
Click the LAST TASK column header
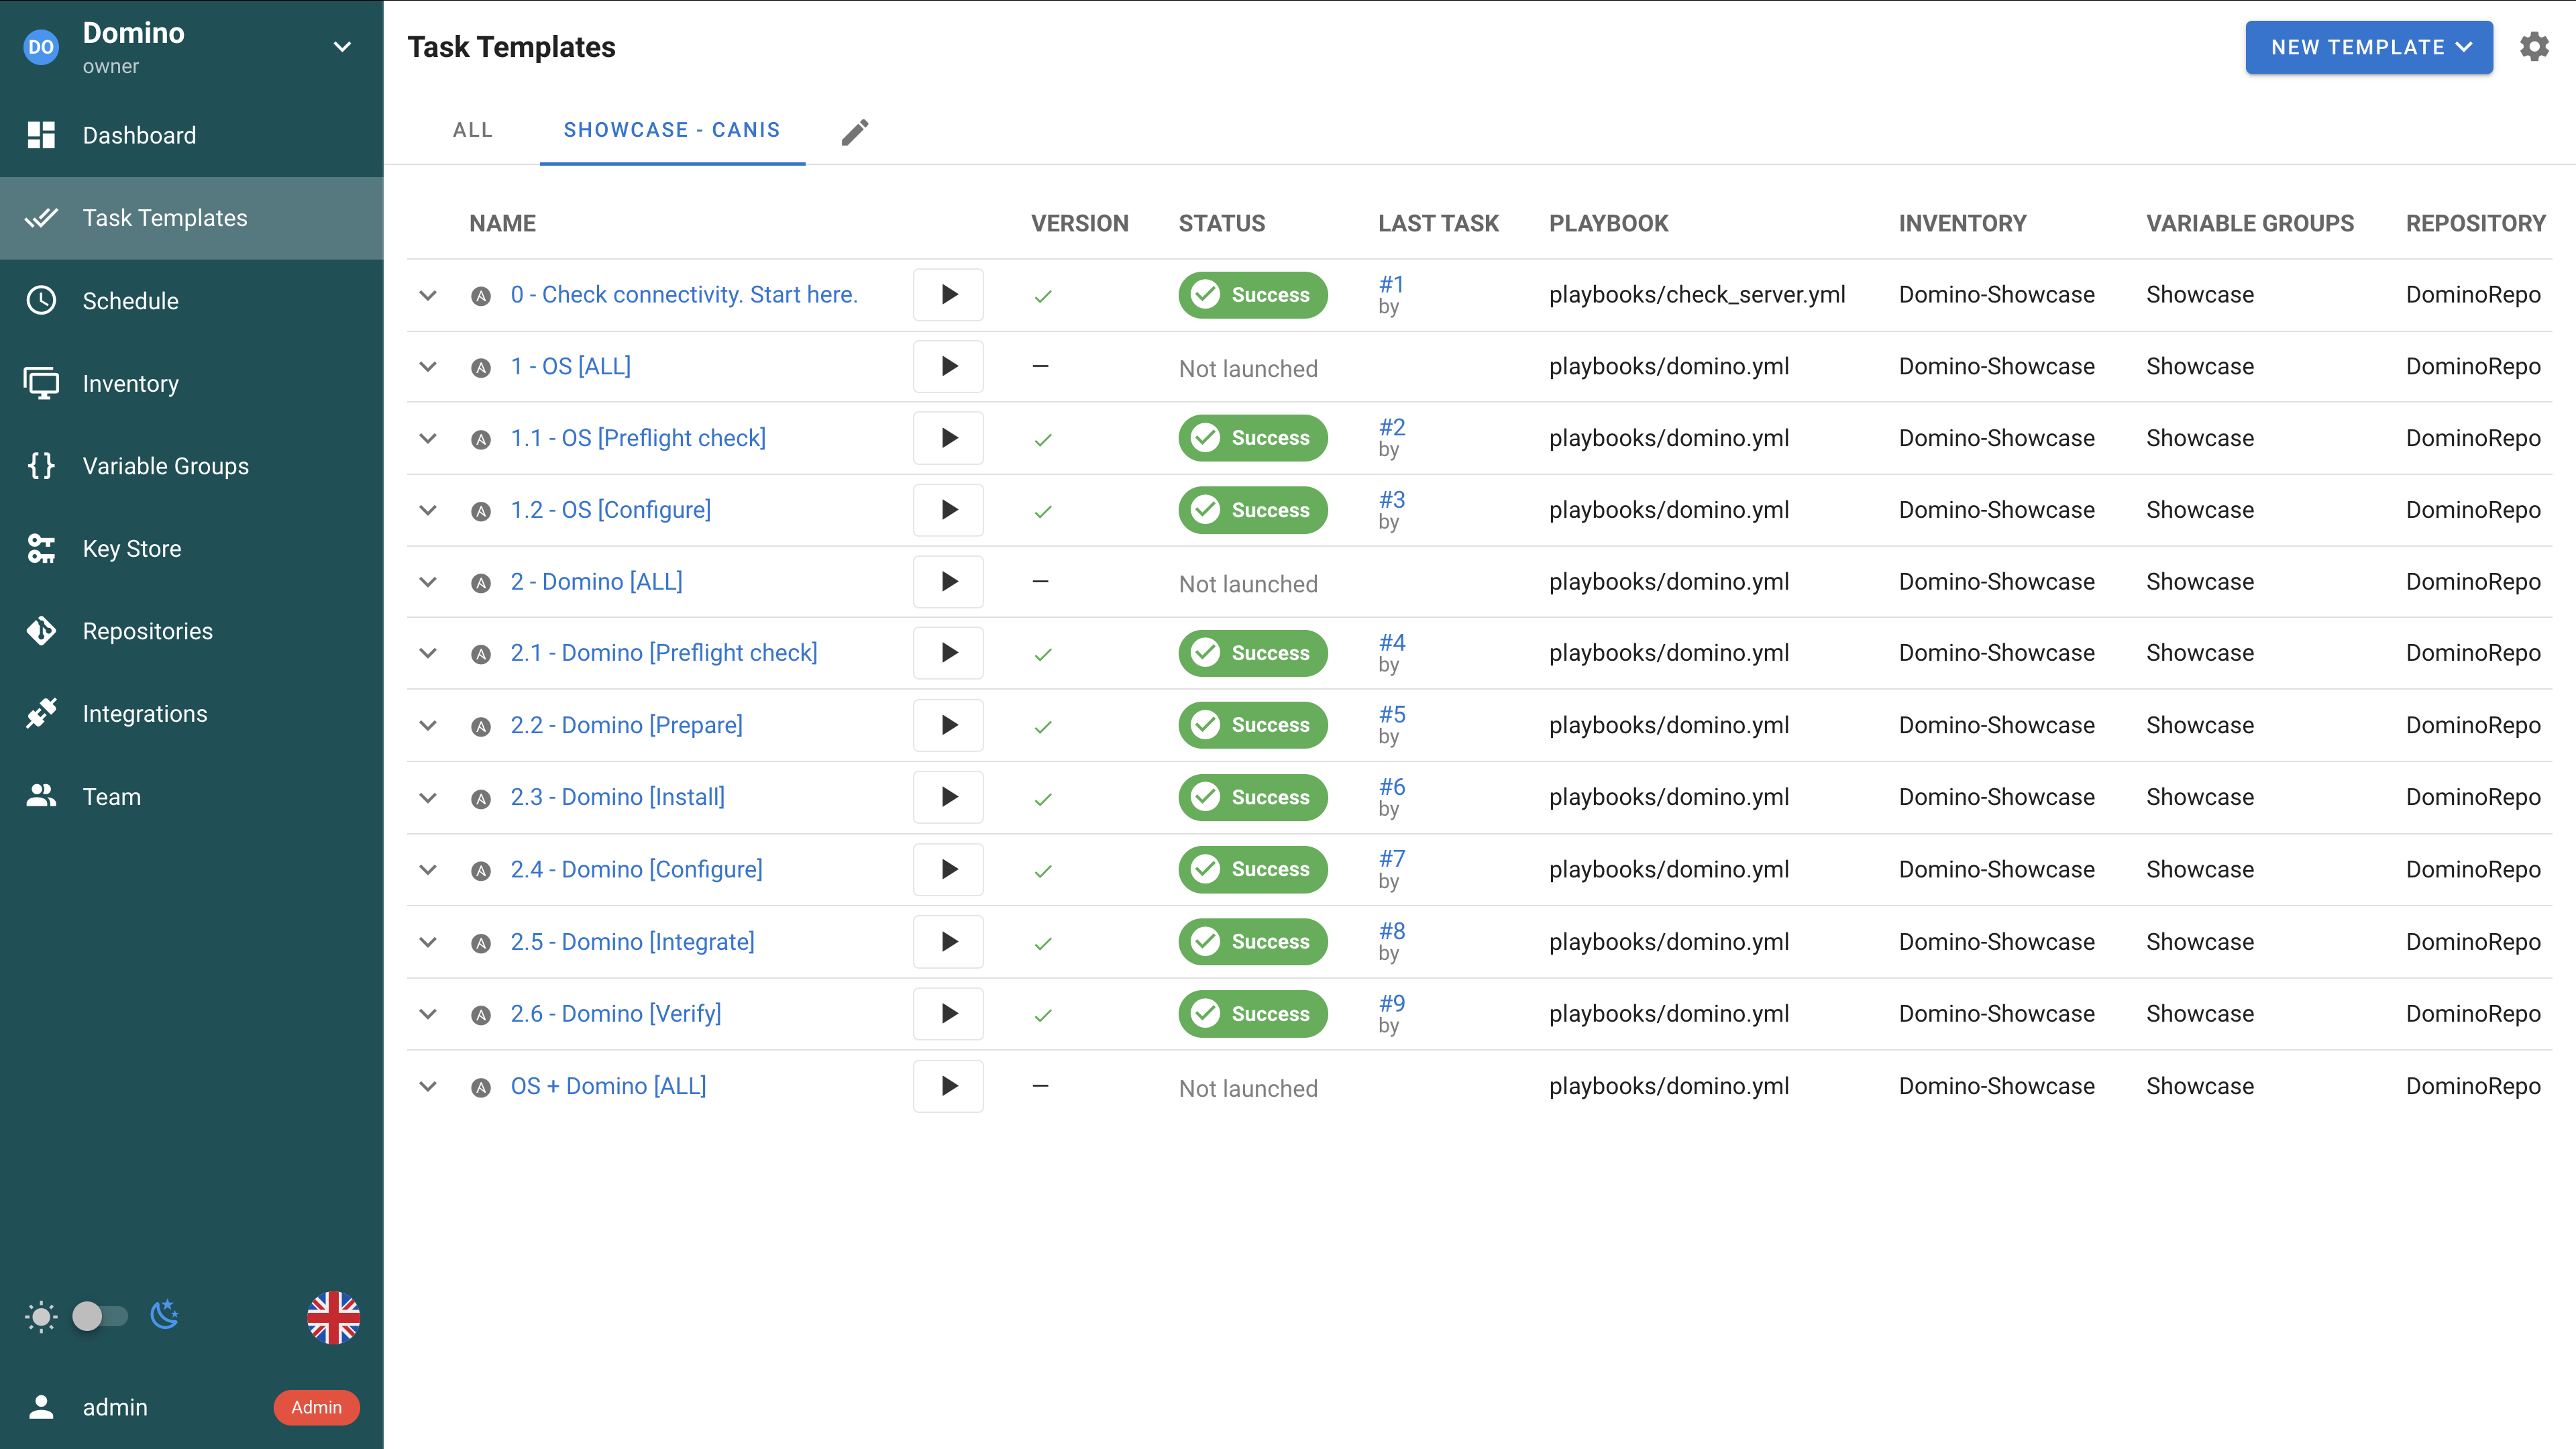click(x=1438, y=224)
